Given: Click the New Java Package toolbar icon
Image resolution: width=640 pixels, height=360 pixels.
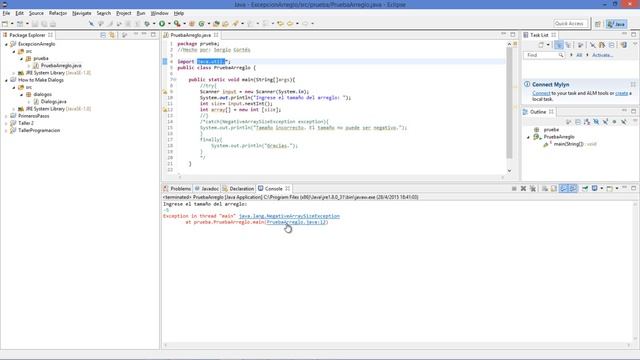Looking at the screenshot, I should (x=192, y=24).
